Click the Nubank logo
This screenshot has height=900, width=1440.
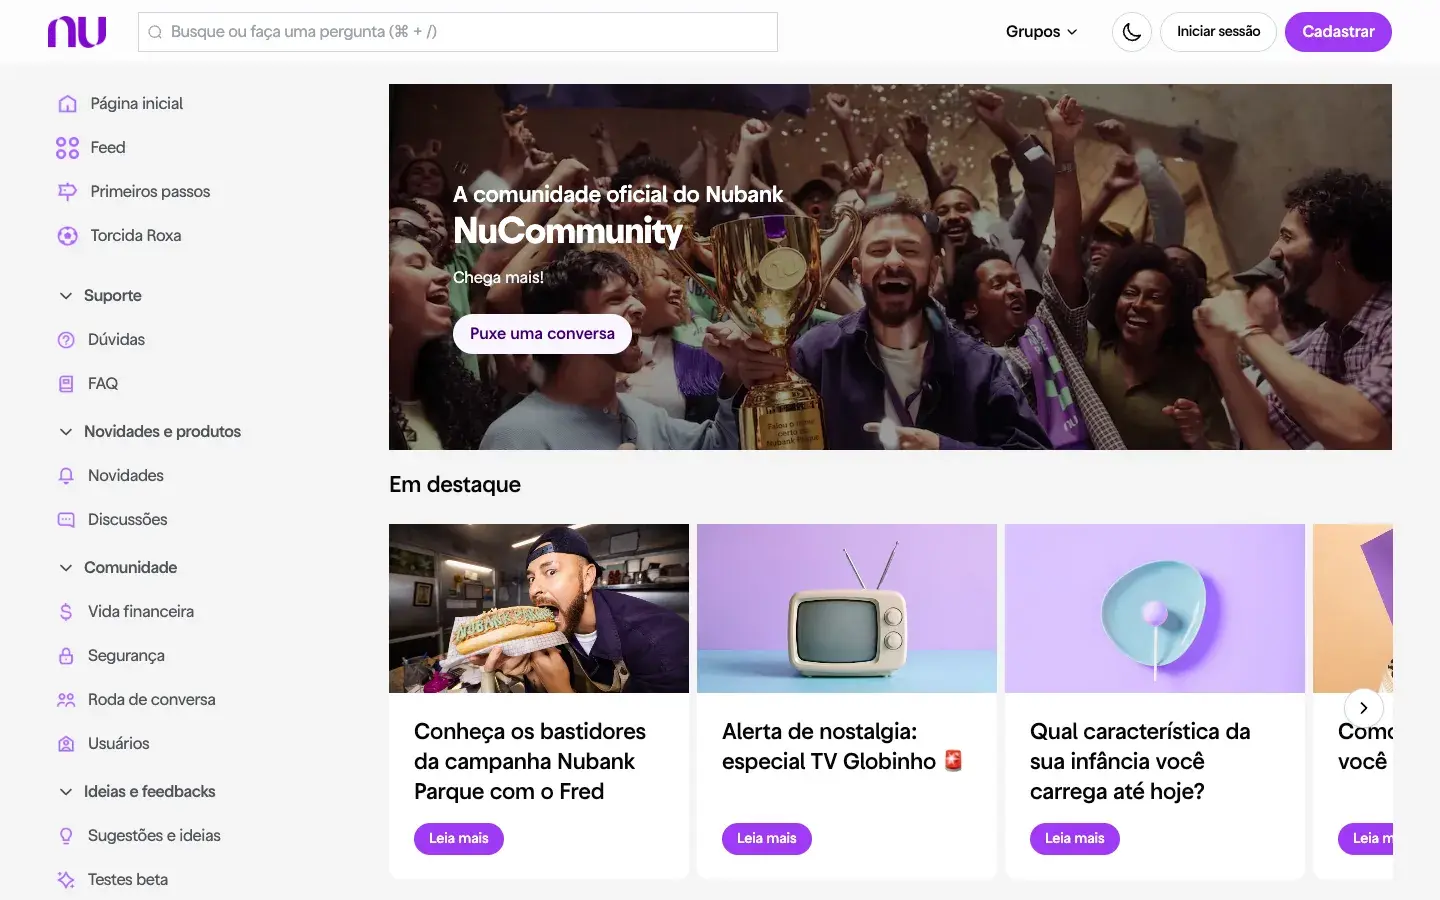point(77,32)
